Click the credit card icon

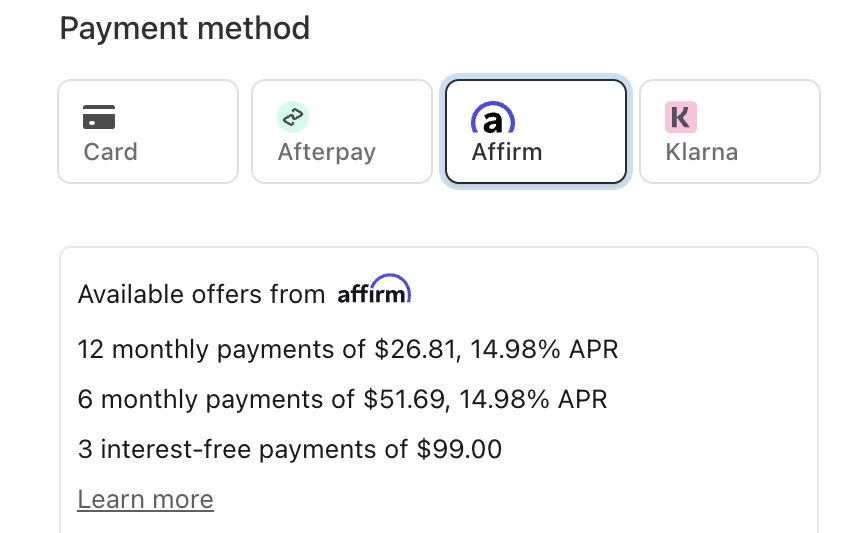click(99, 117)
